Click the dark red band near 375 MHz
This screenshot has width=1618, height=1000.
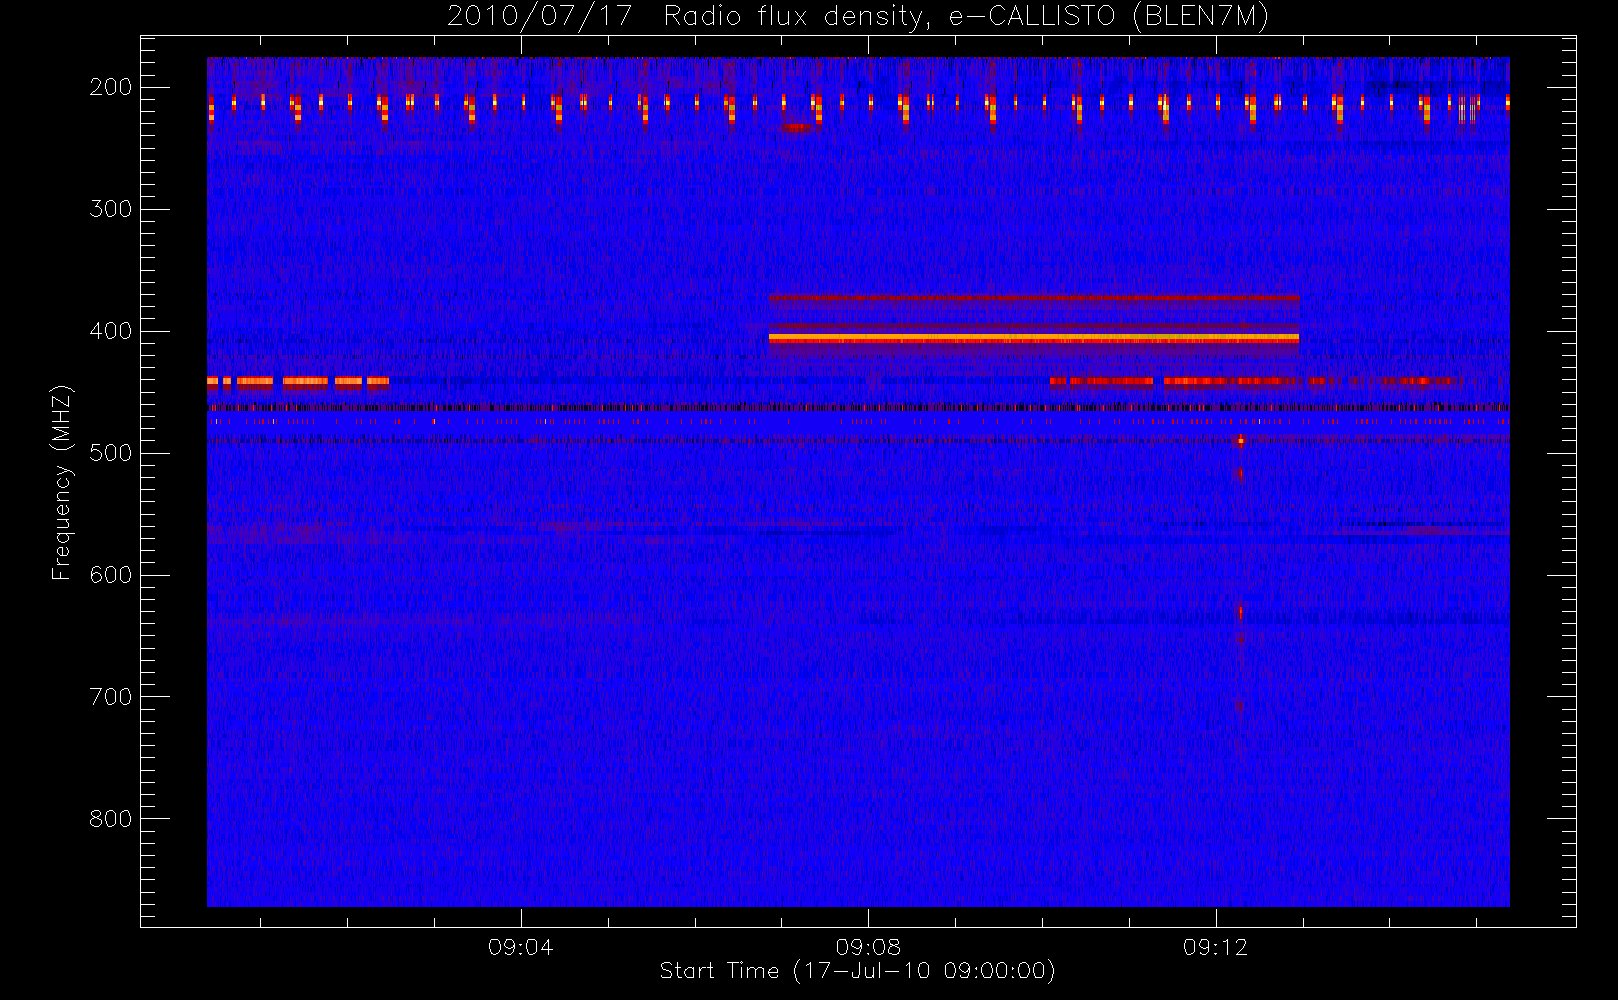[x=1034, y=297]
